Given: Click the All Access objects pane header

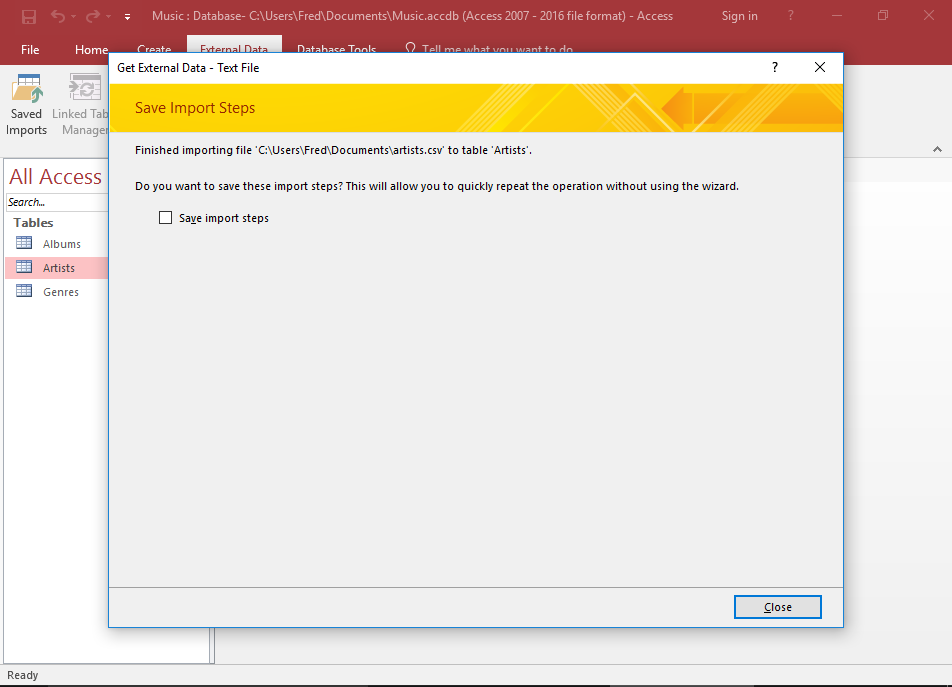Looking at the screenshot, I should point(55,177).
